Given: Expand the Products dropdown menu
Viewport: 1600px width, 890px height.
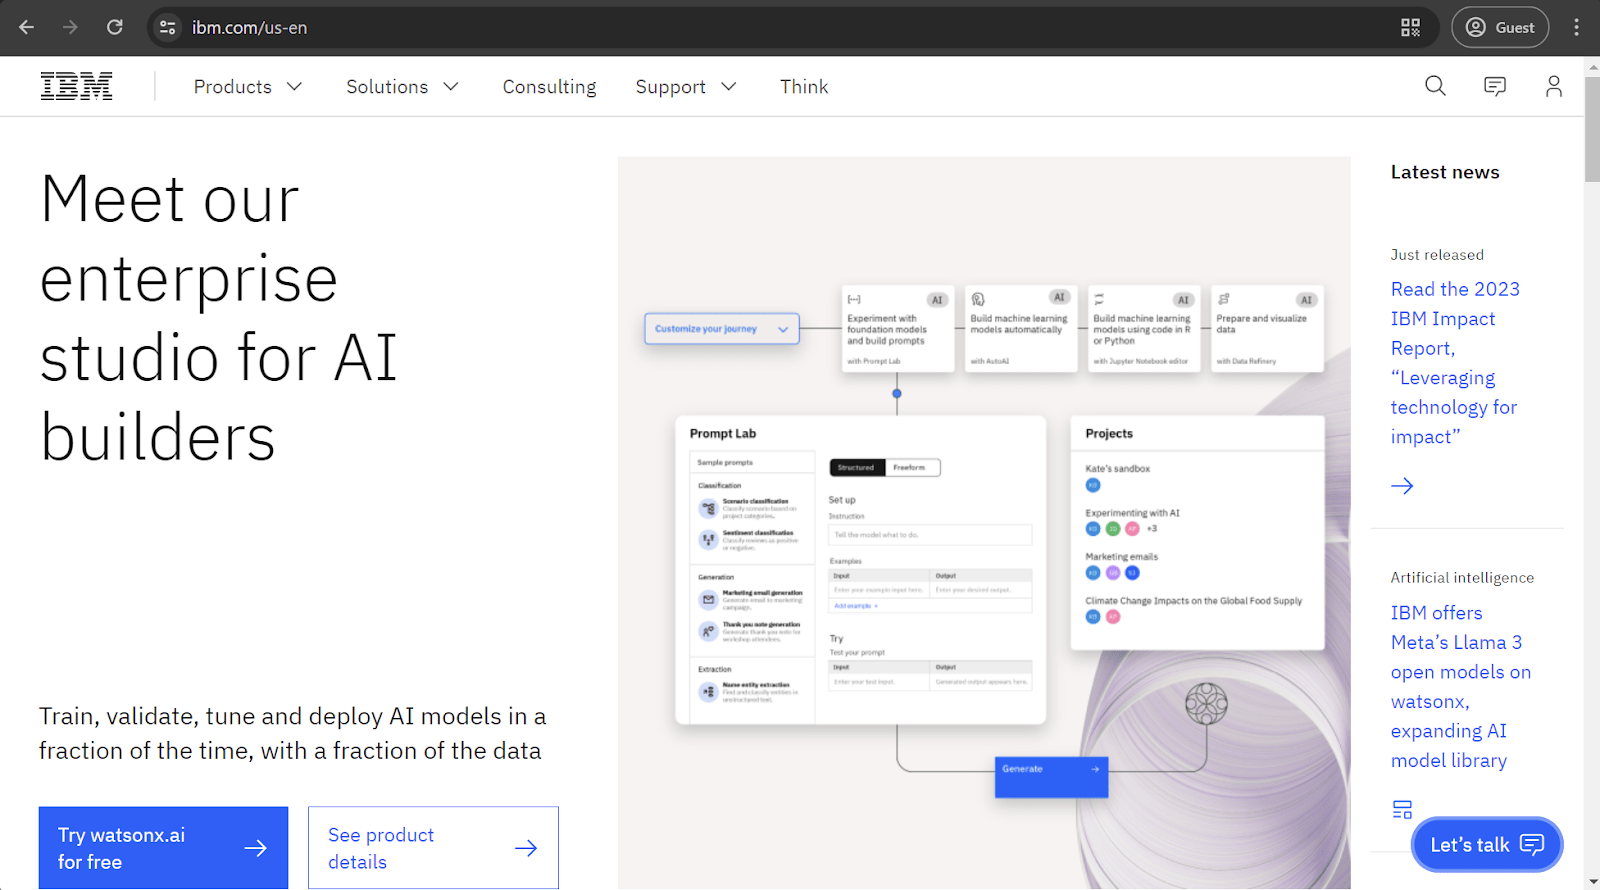Looking at the screenshot, I should [248, 87].
